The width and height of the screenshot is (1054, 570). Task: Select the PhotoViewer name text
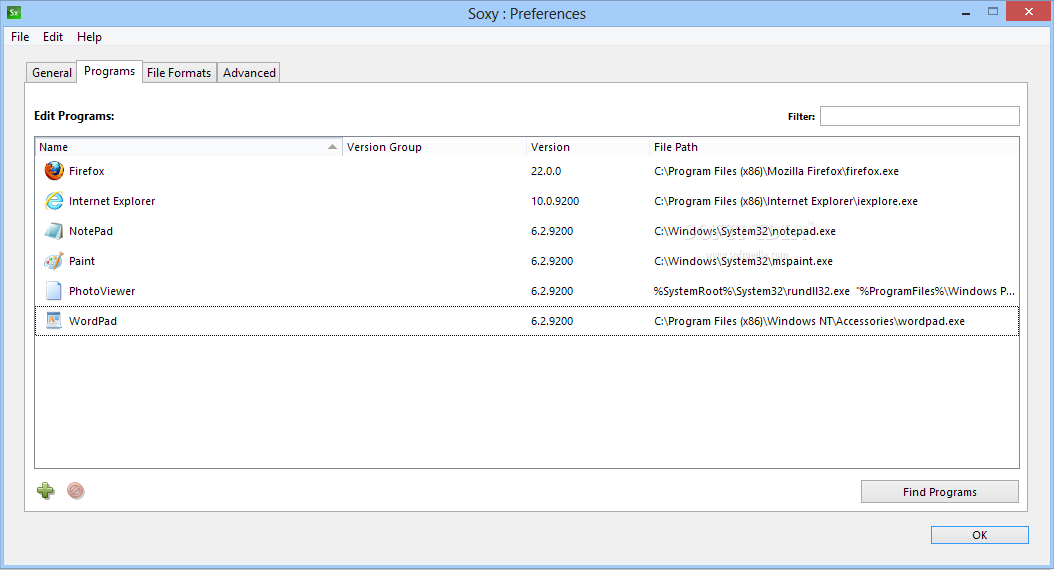click(102, 291)
